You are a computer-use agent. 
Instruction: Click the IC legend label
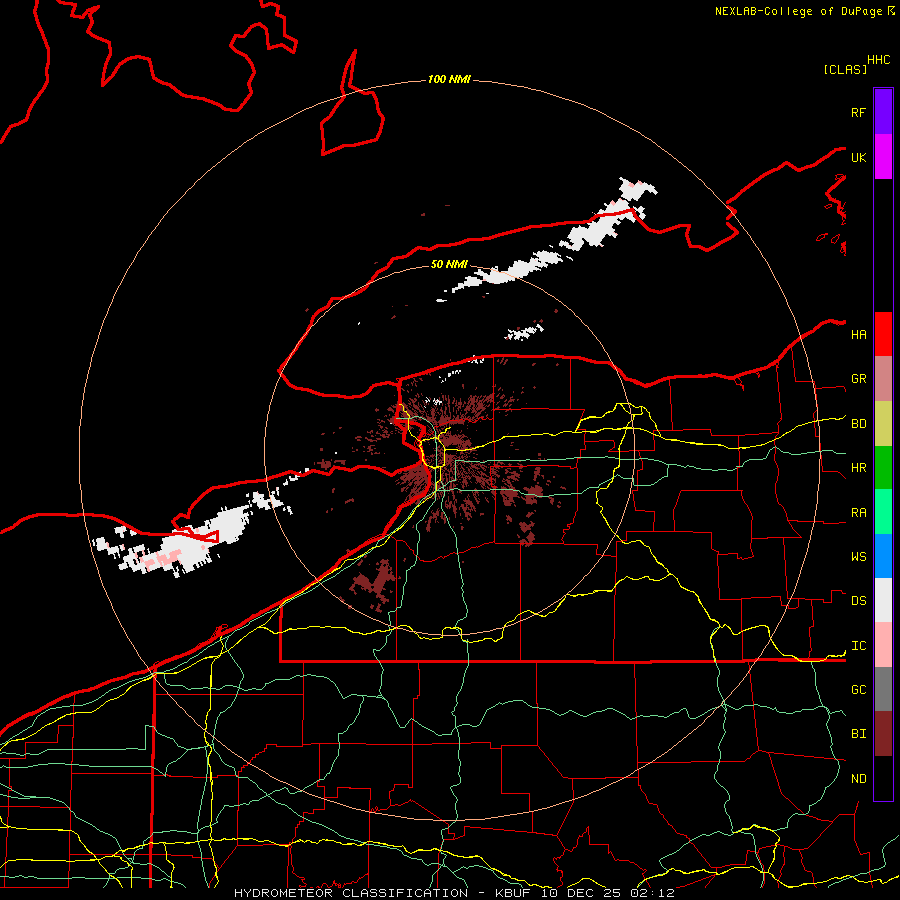point(858,646)
